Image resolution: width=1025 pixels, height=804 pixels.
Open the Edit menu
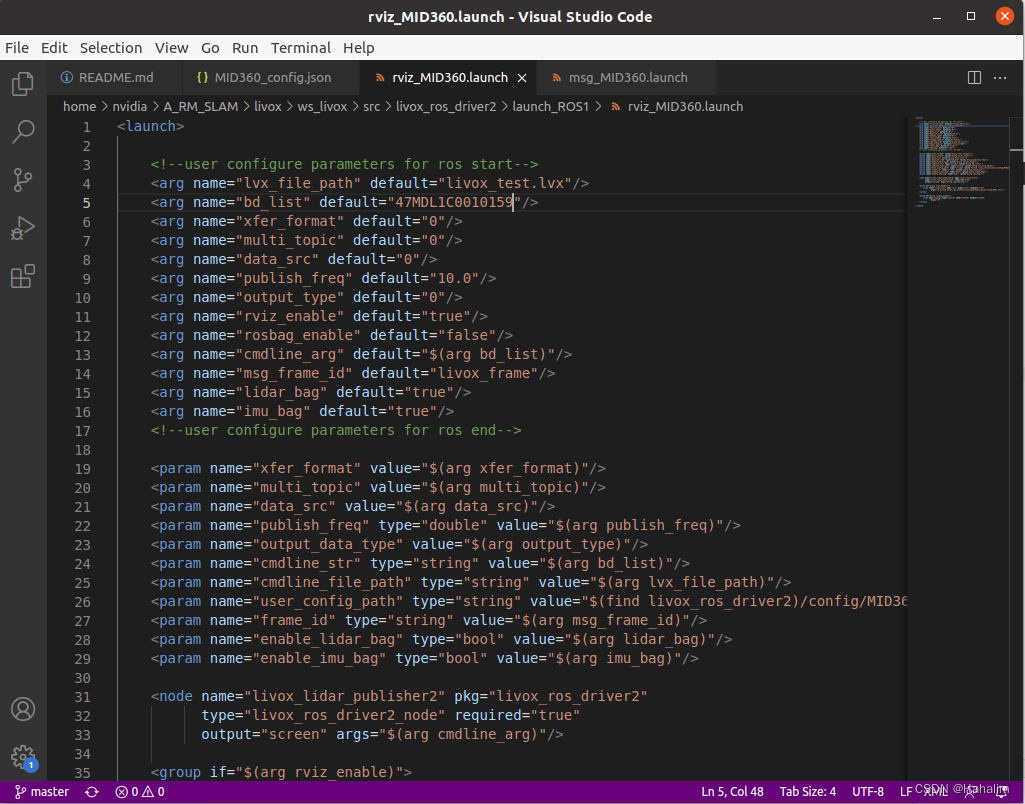[54, 48]
